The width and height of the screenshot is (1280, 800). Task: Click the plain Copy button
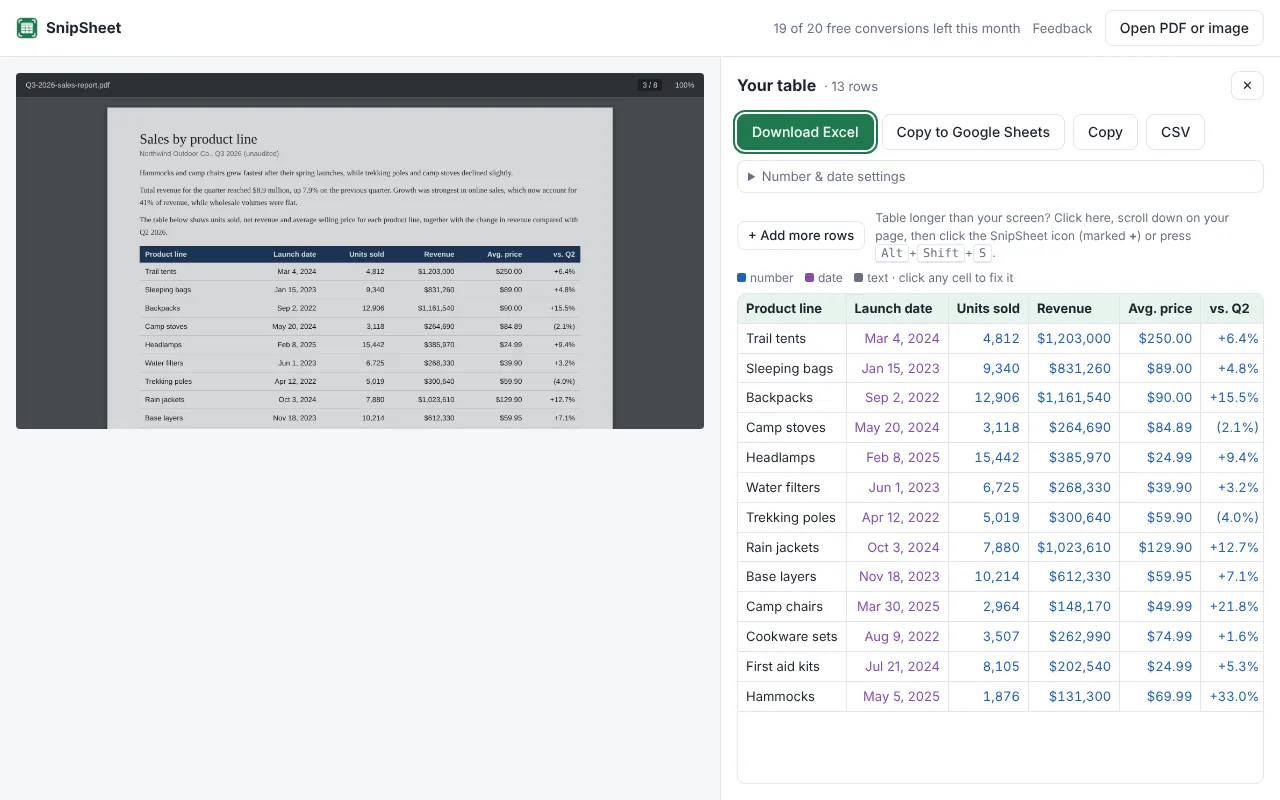[x=1105, y=132]
